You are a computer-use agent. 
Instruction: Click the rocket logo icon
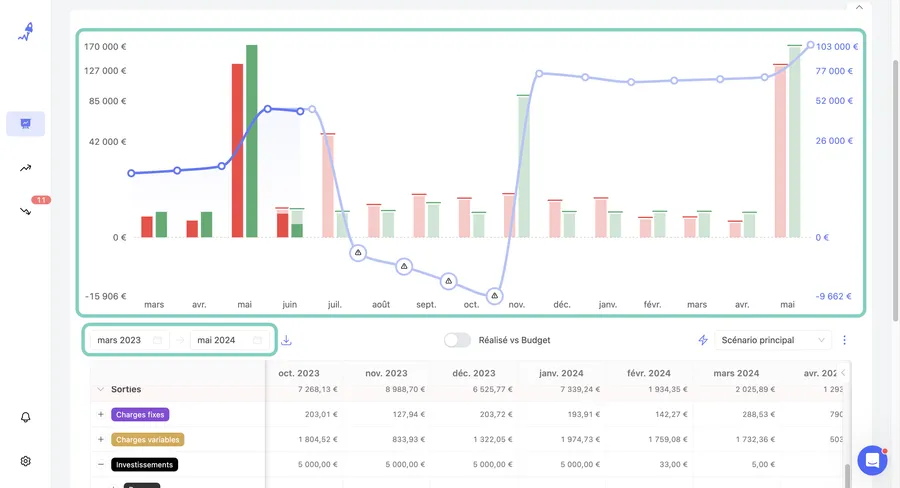(x=25, y=32)
